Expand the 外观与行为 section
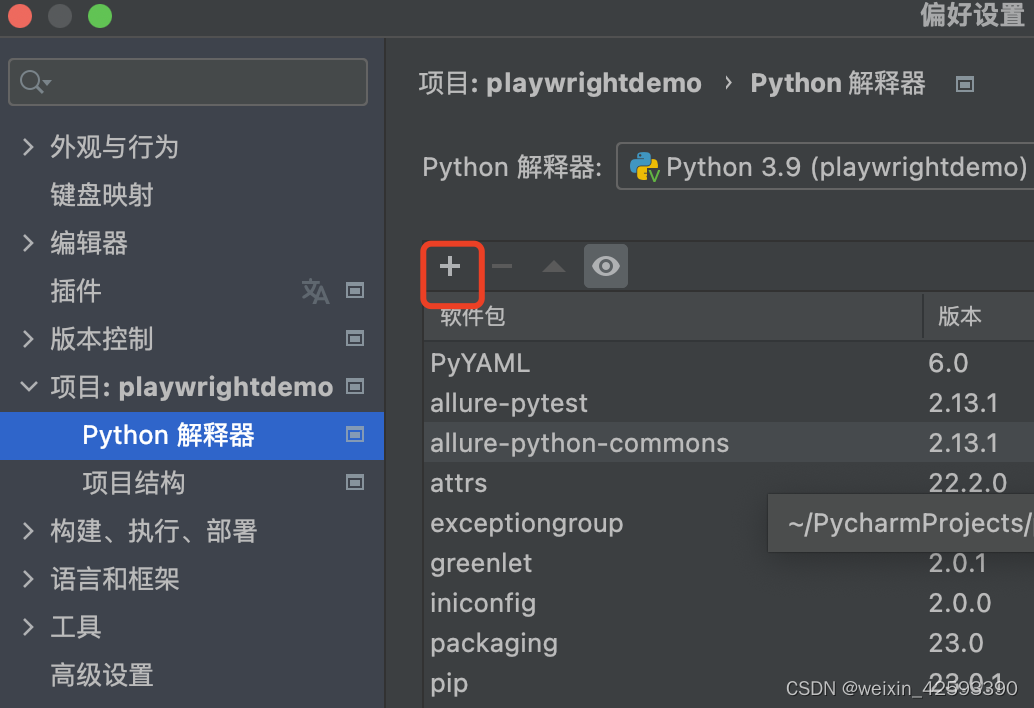The width and height of the screenshot is (1034, 708). (27, 147)
